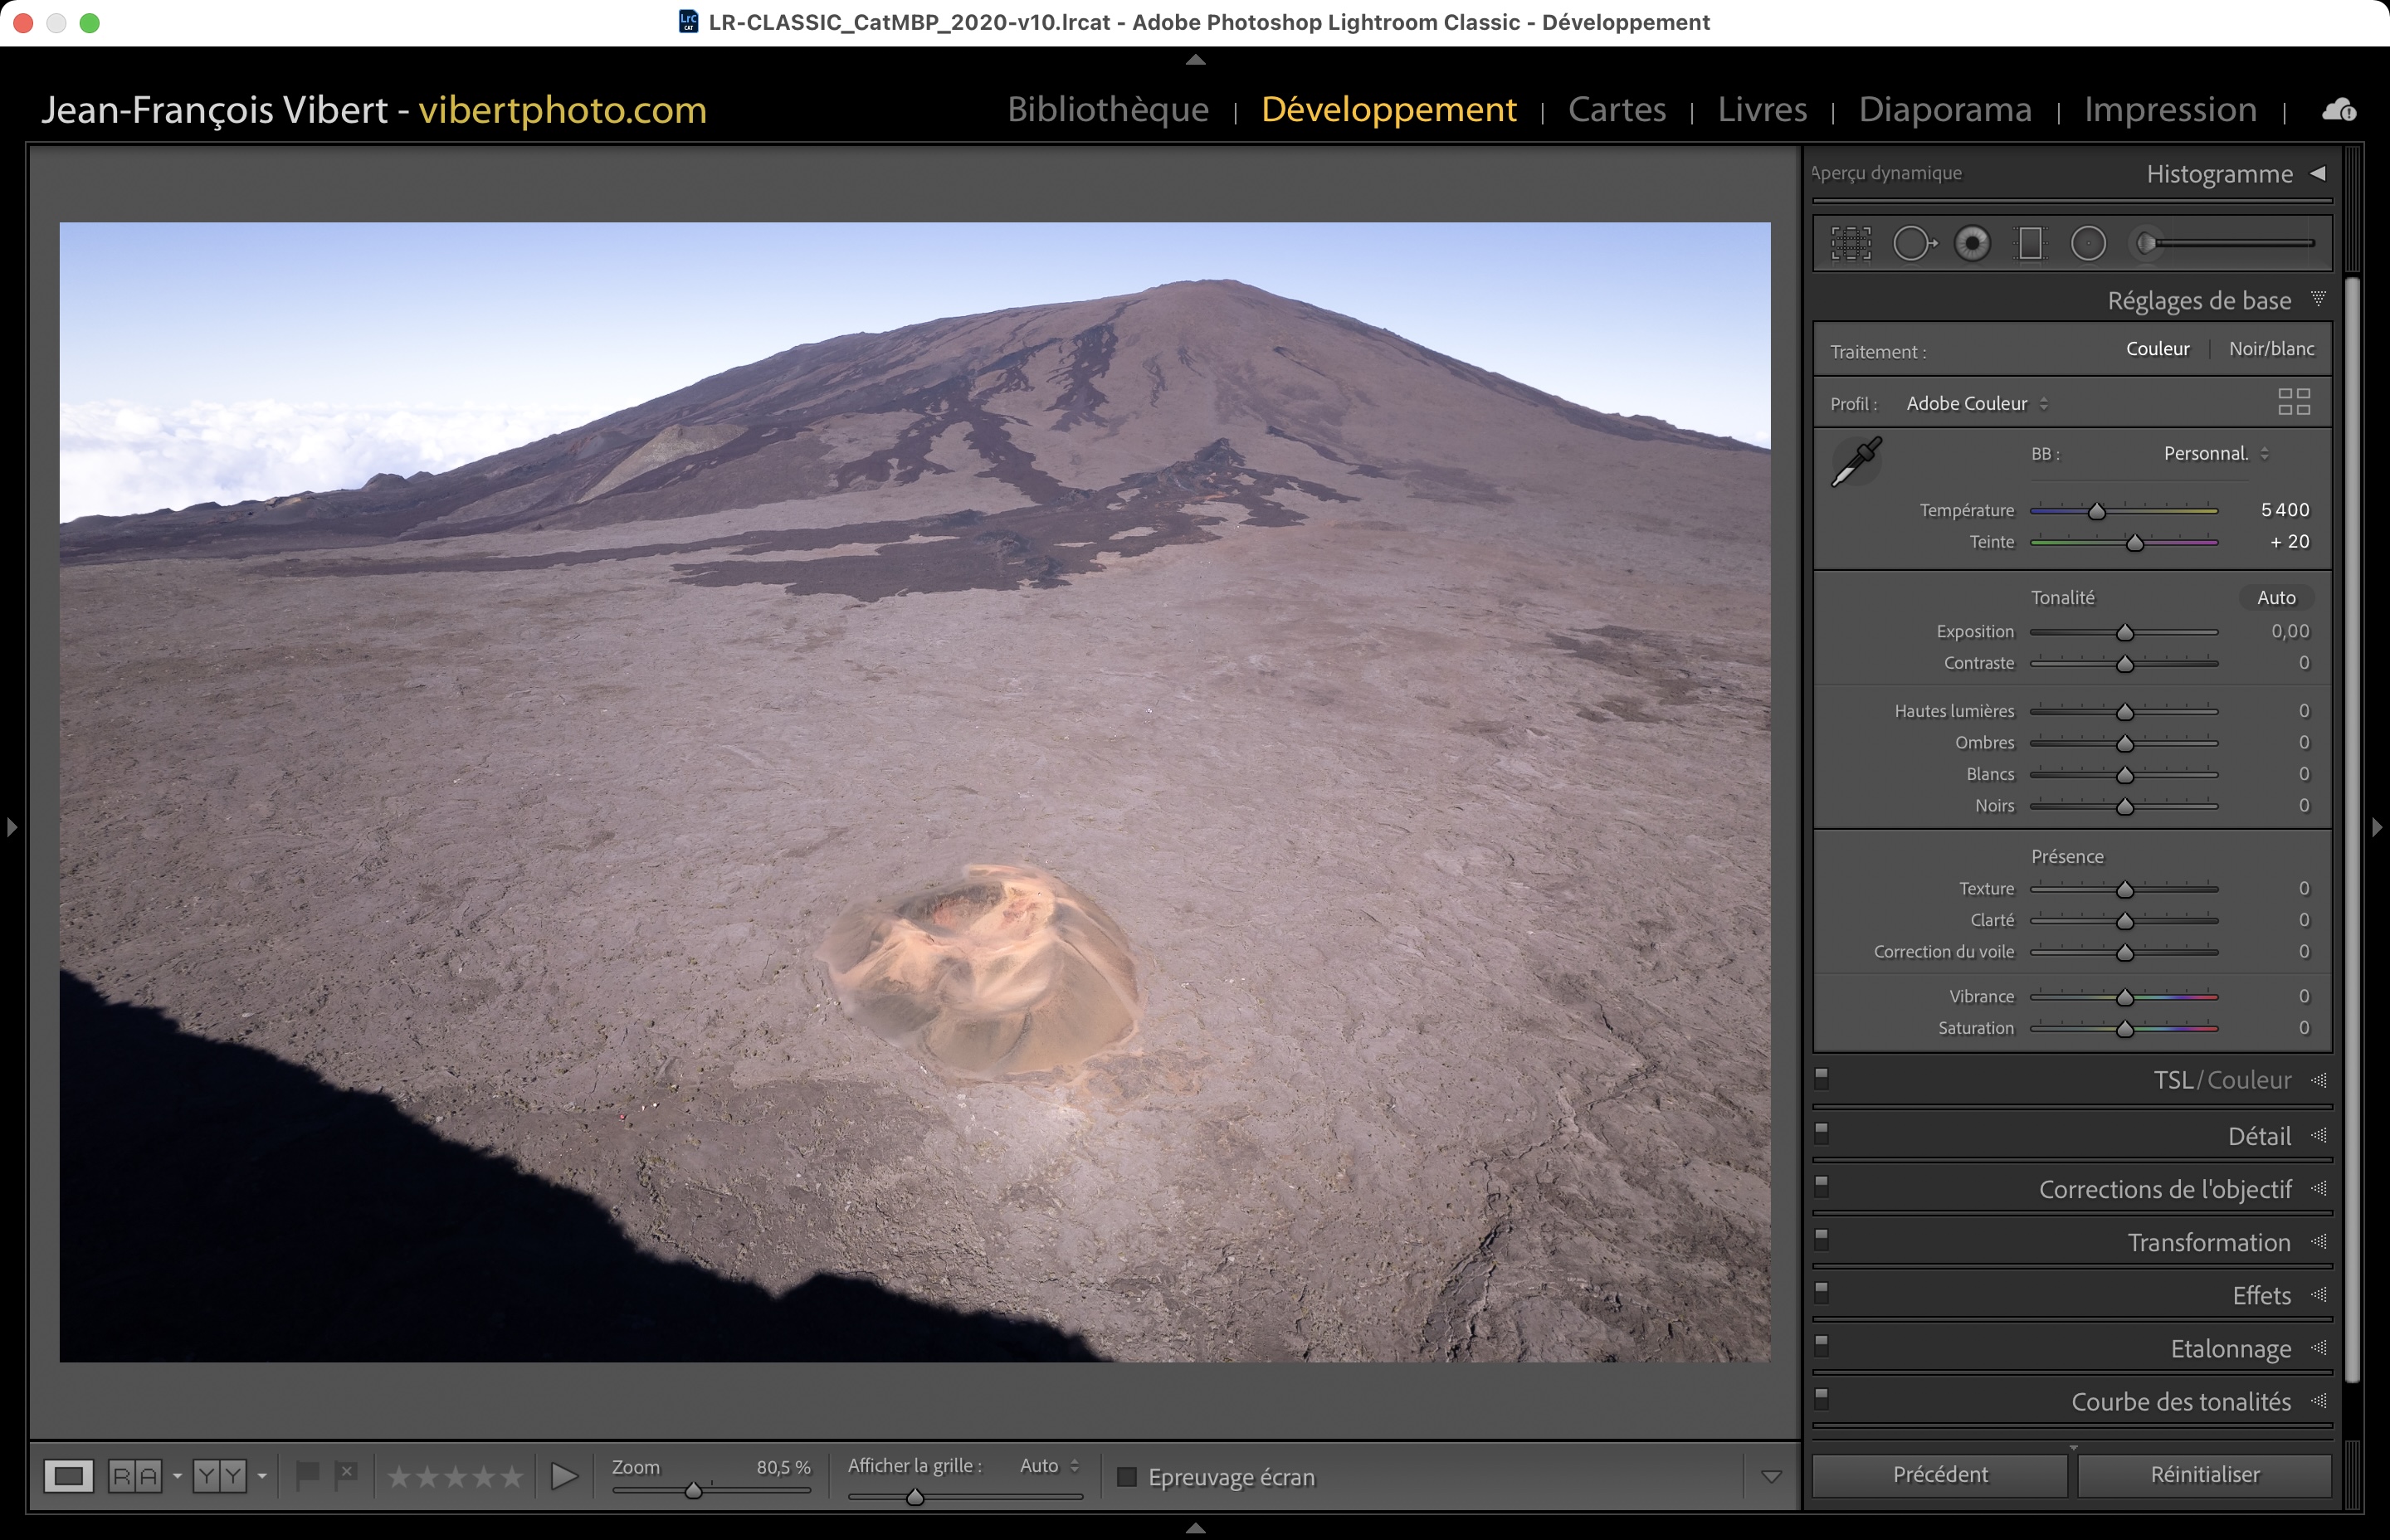Click the Température slider handle
The width and height of the screenshot is (2390, 1540).
tap(2097, 512)
